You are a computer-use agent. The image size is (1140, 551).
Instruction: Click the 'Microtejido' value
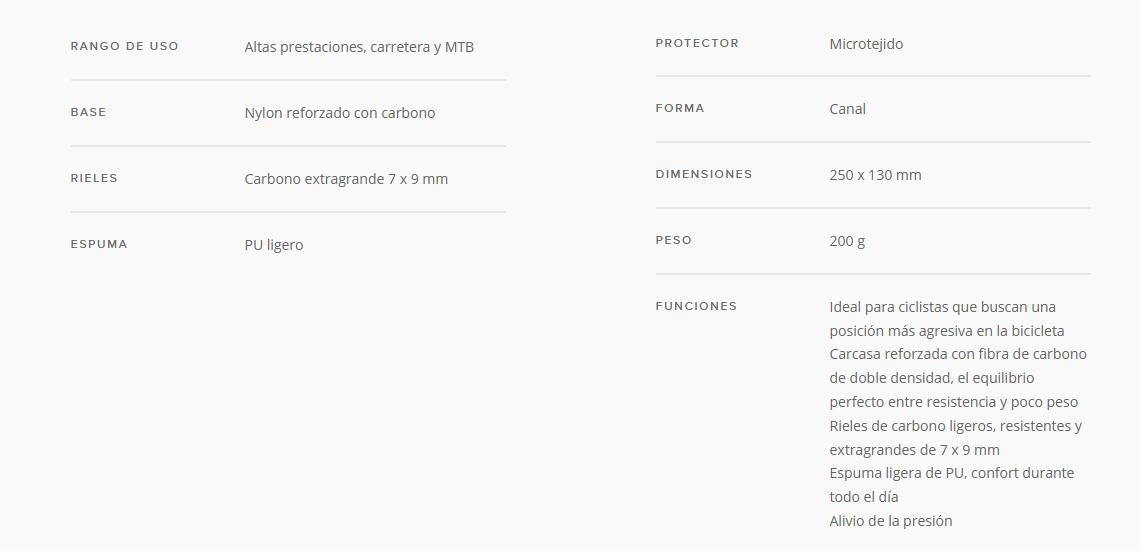867,44
